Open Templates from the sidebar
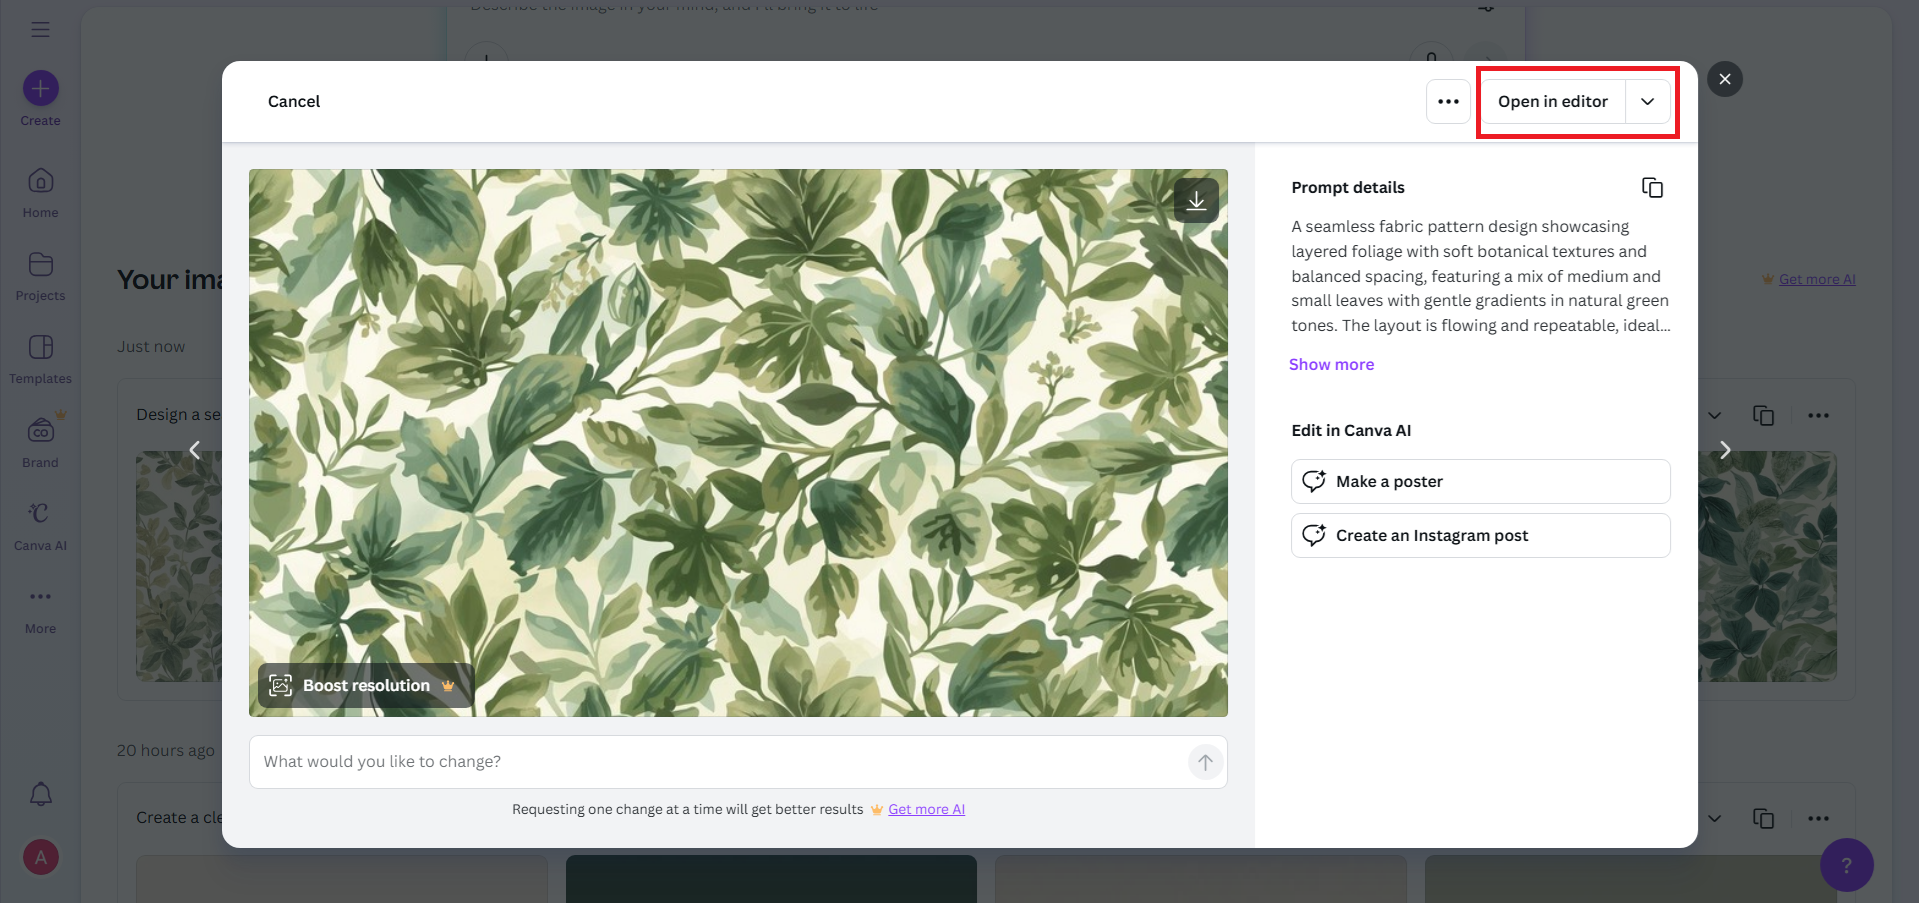 pos(41,348)
